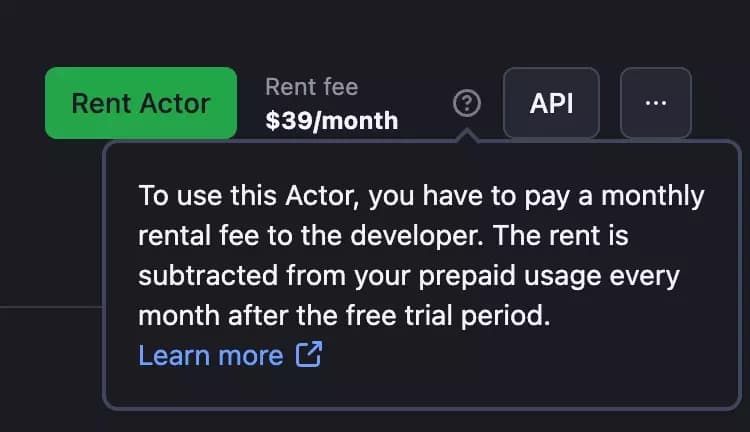
Task: Click empty tooltip area right of Learn more
Action: point(520,358)
